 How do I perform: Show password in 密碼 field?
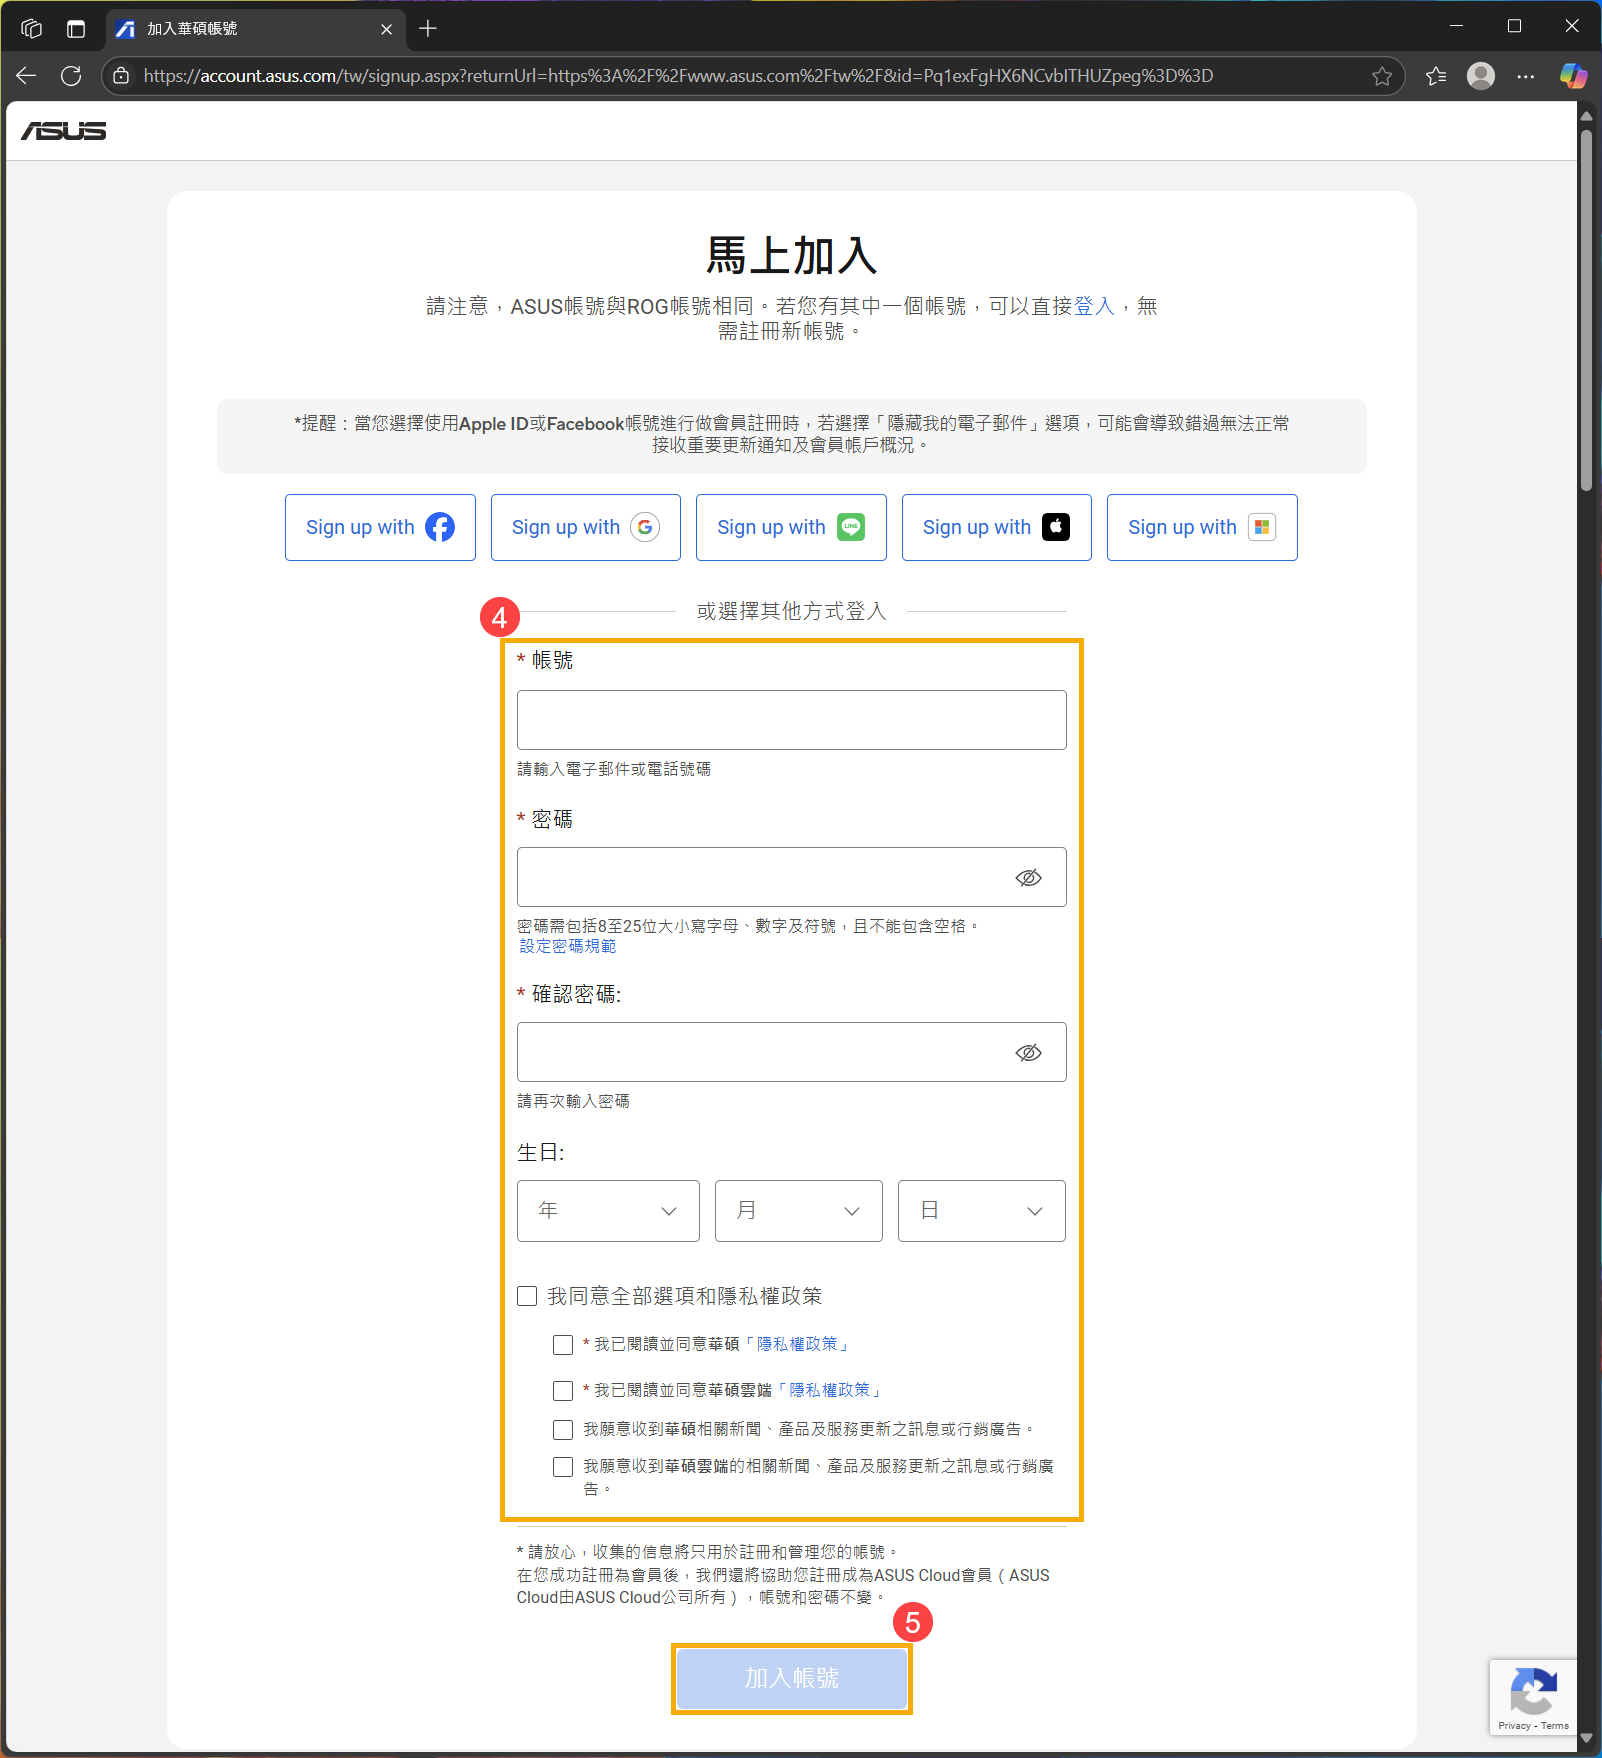point(1029,878)
